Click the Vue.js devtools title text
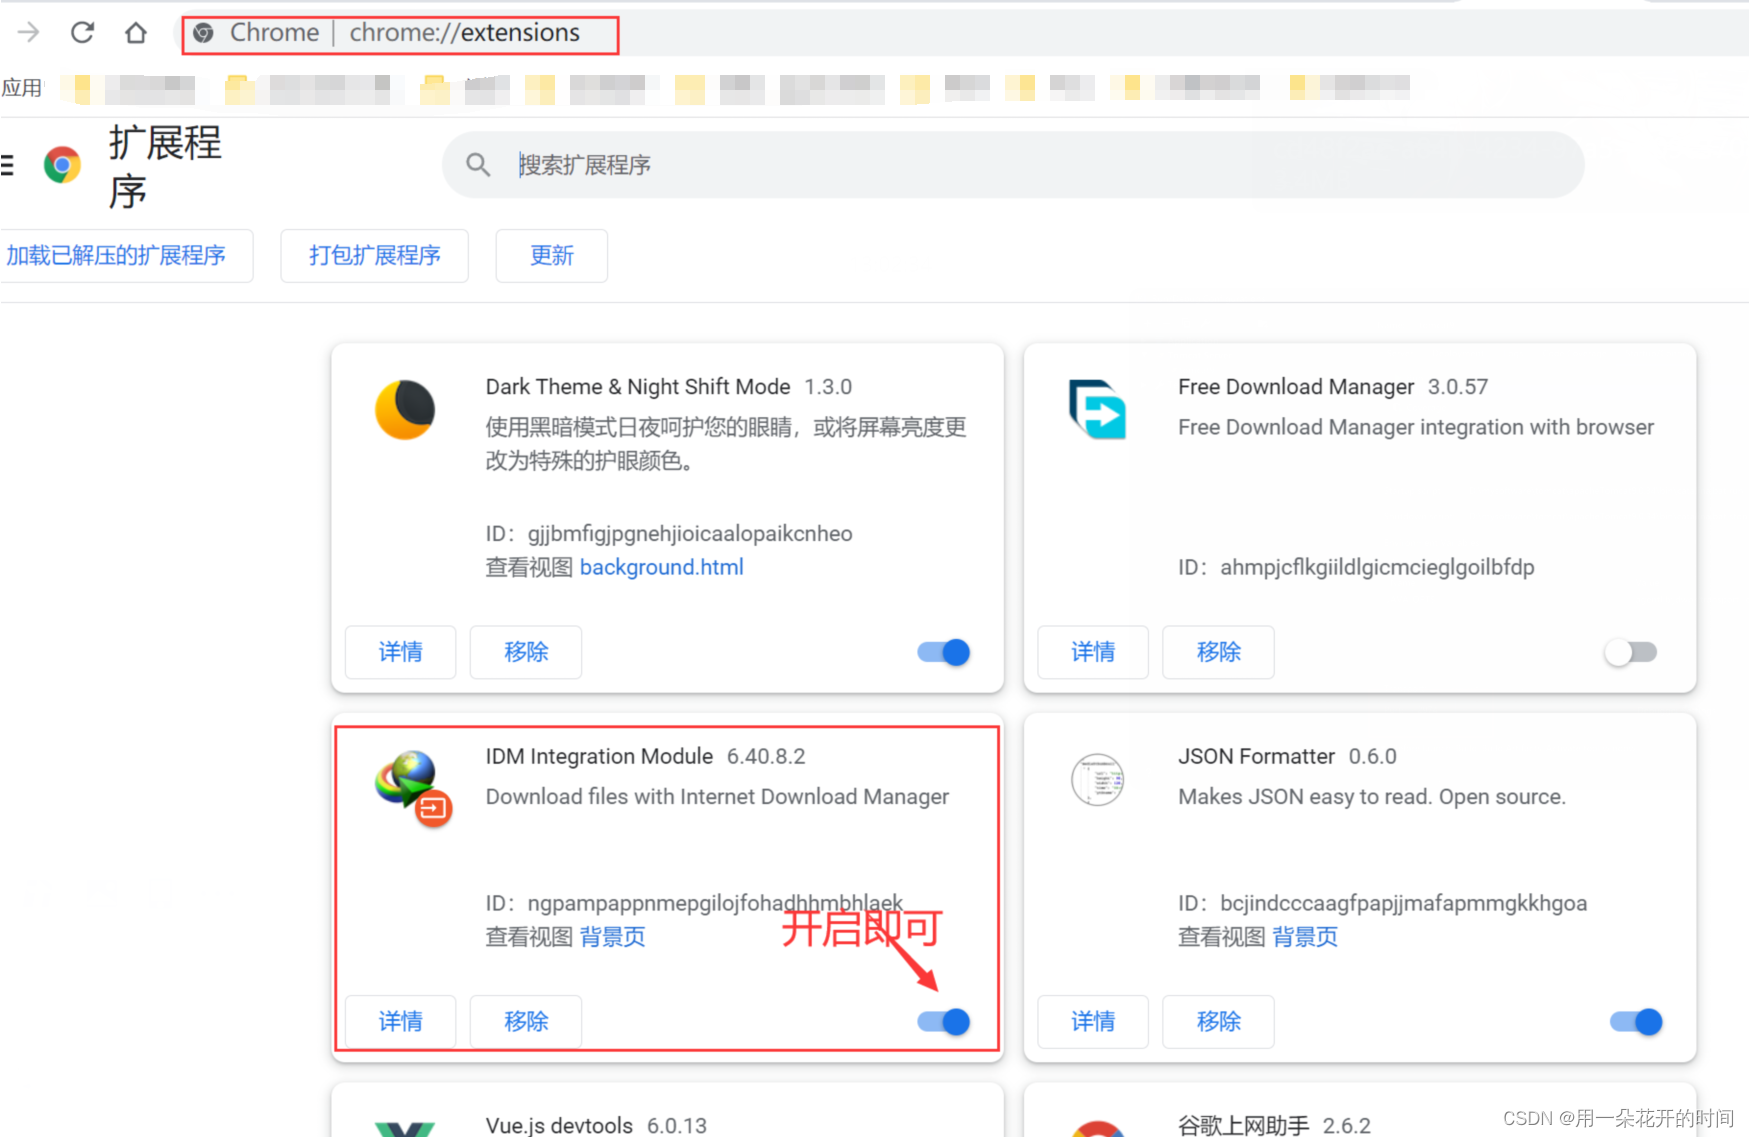Image resolution: width=1749 pixels, height=1137 pixels. pos(559,1125)
